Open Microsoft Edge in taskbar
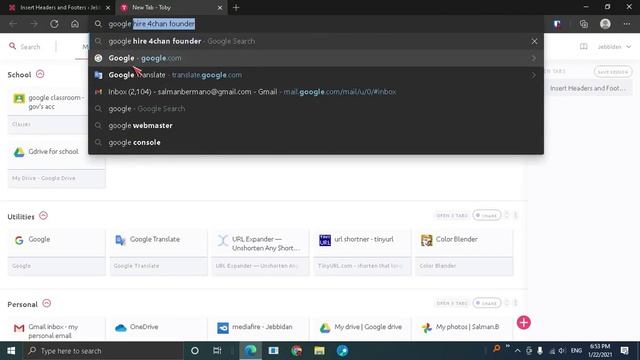Image resolution: width=640 pixels, height=360 pixels. pos(250,351)
